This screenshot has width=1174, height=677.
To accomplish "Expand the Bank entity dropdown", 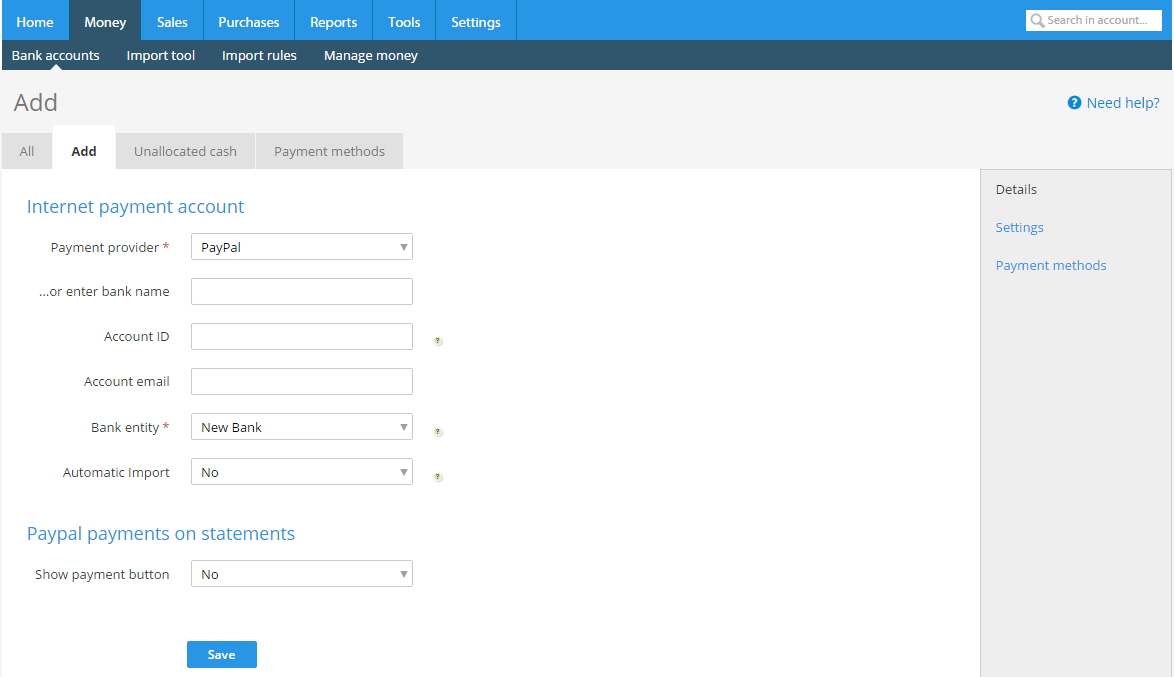I will tap(301, 427).
